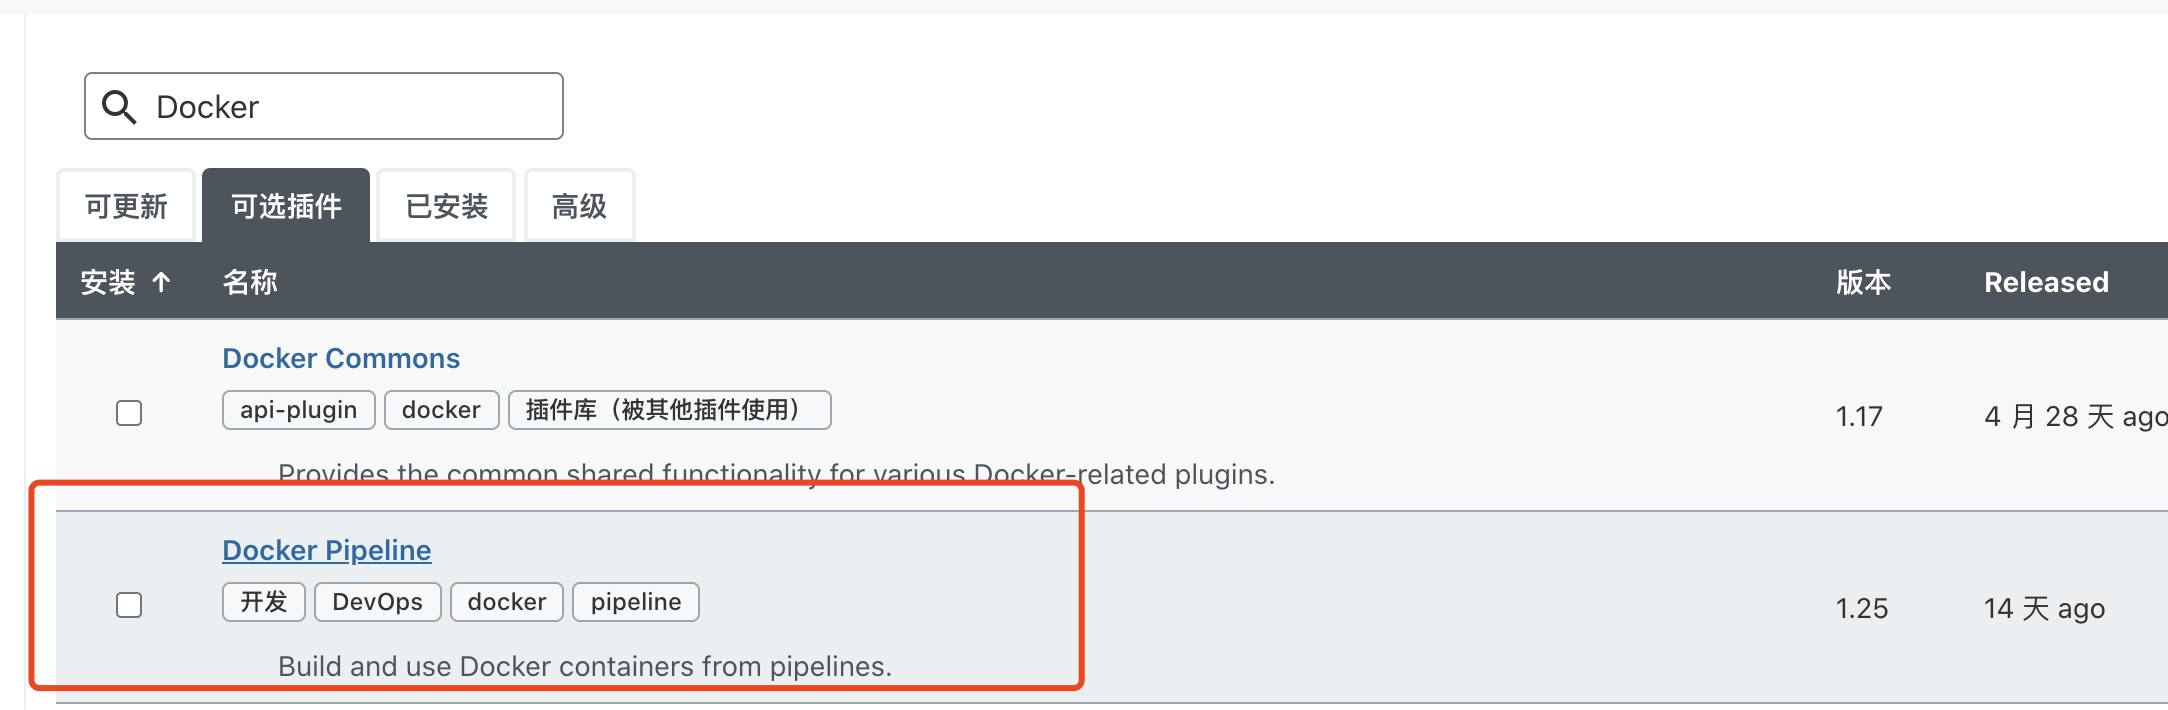Click the DevOps tag

coord(377,602)
